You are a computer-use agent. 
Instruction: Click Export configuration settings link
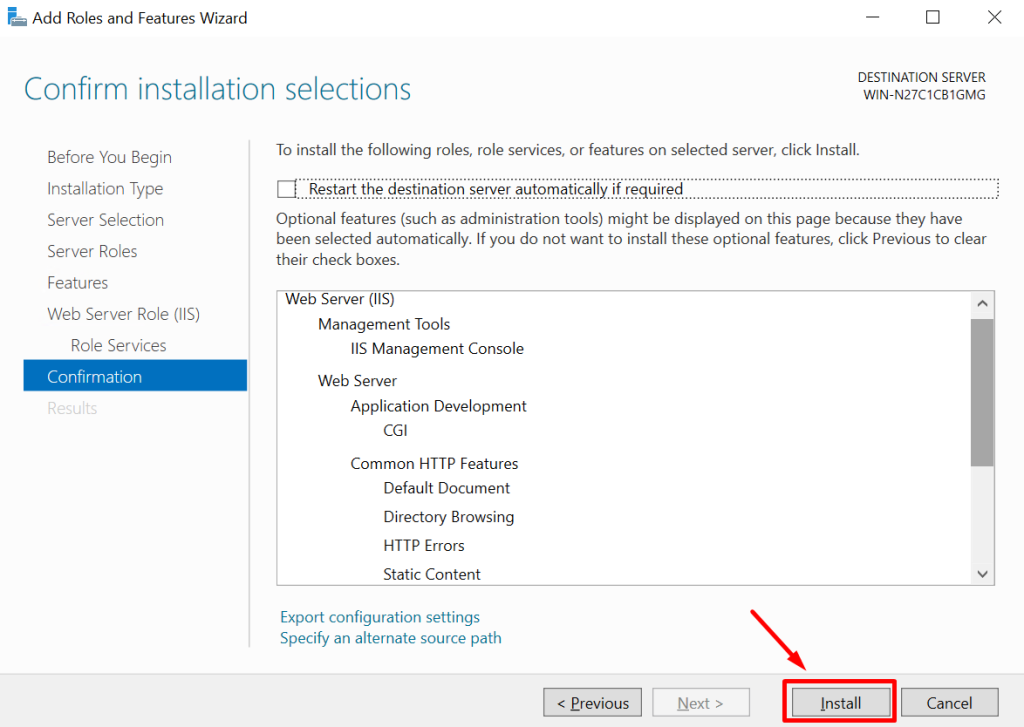coord(380,617)
